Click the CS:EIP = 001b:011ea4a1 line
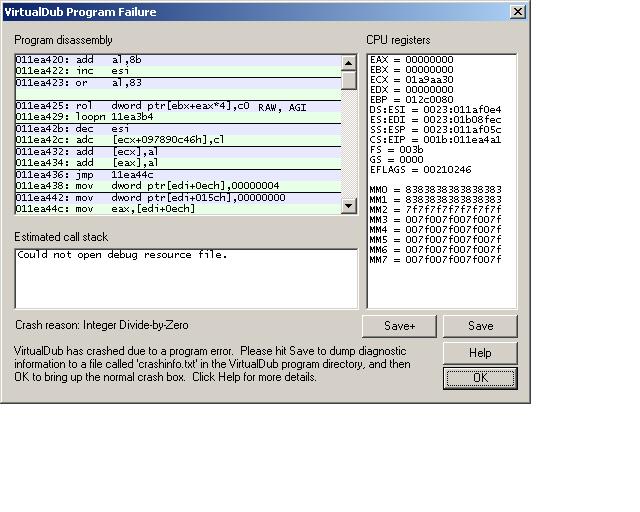Image resolution: width=640 pixels, height=512 pixels. [435, 140]
